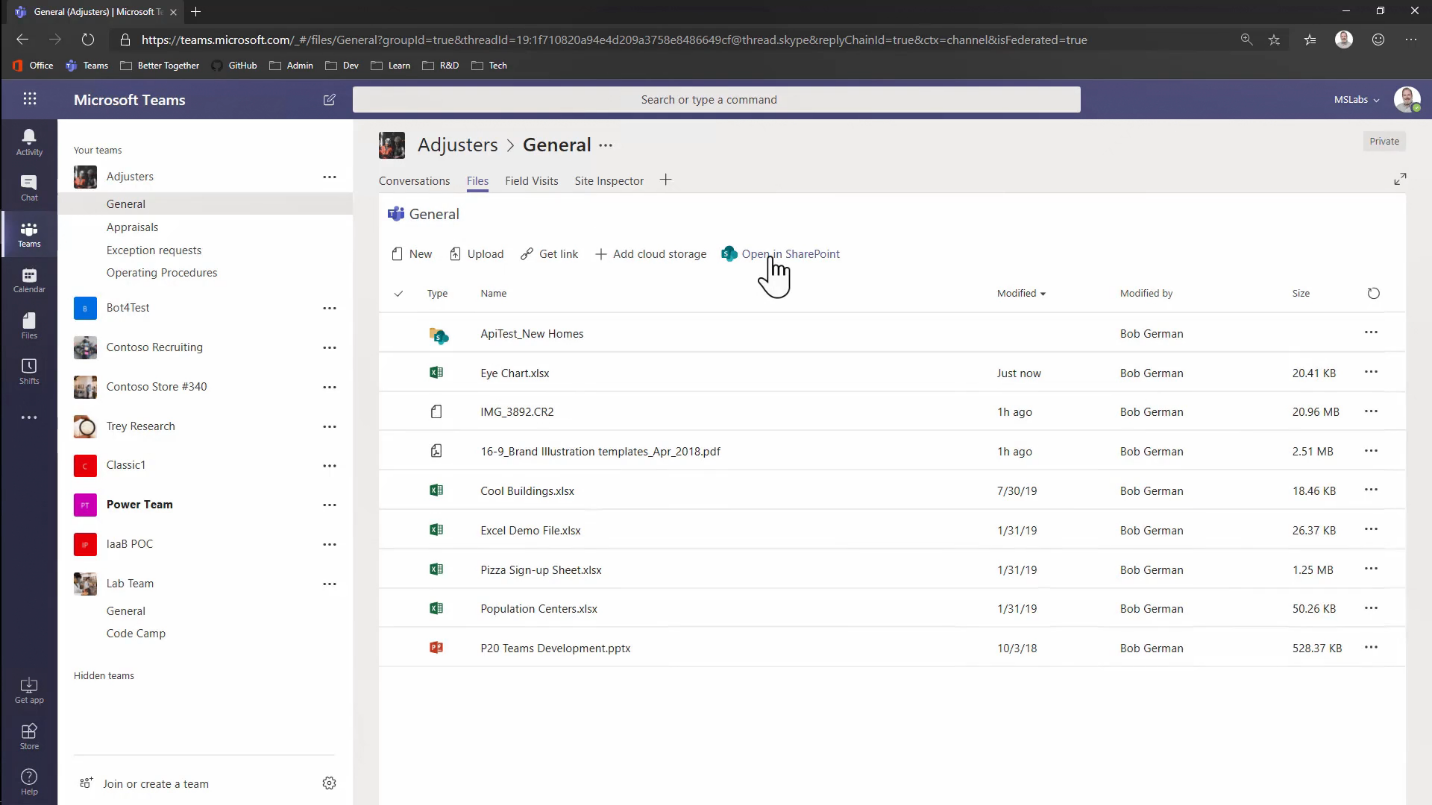Open manage teams settings gear

point(329,783)
